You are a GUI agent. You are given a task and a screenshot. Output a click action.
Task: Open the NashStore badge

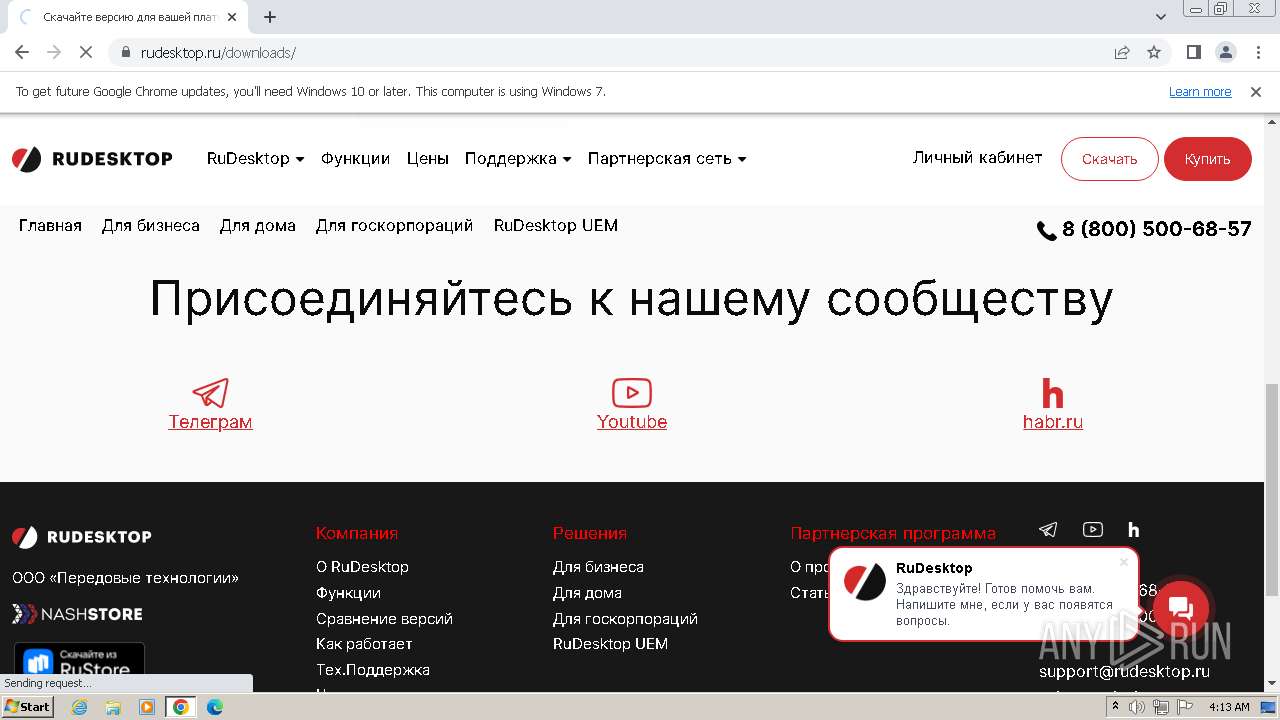point(78,614)
